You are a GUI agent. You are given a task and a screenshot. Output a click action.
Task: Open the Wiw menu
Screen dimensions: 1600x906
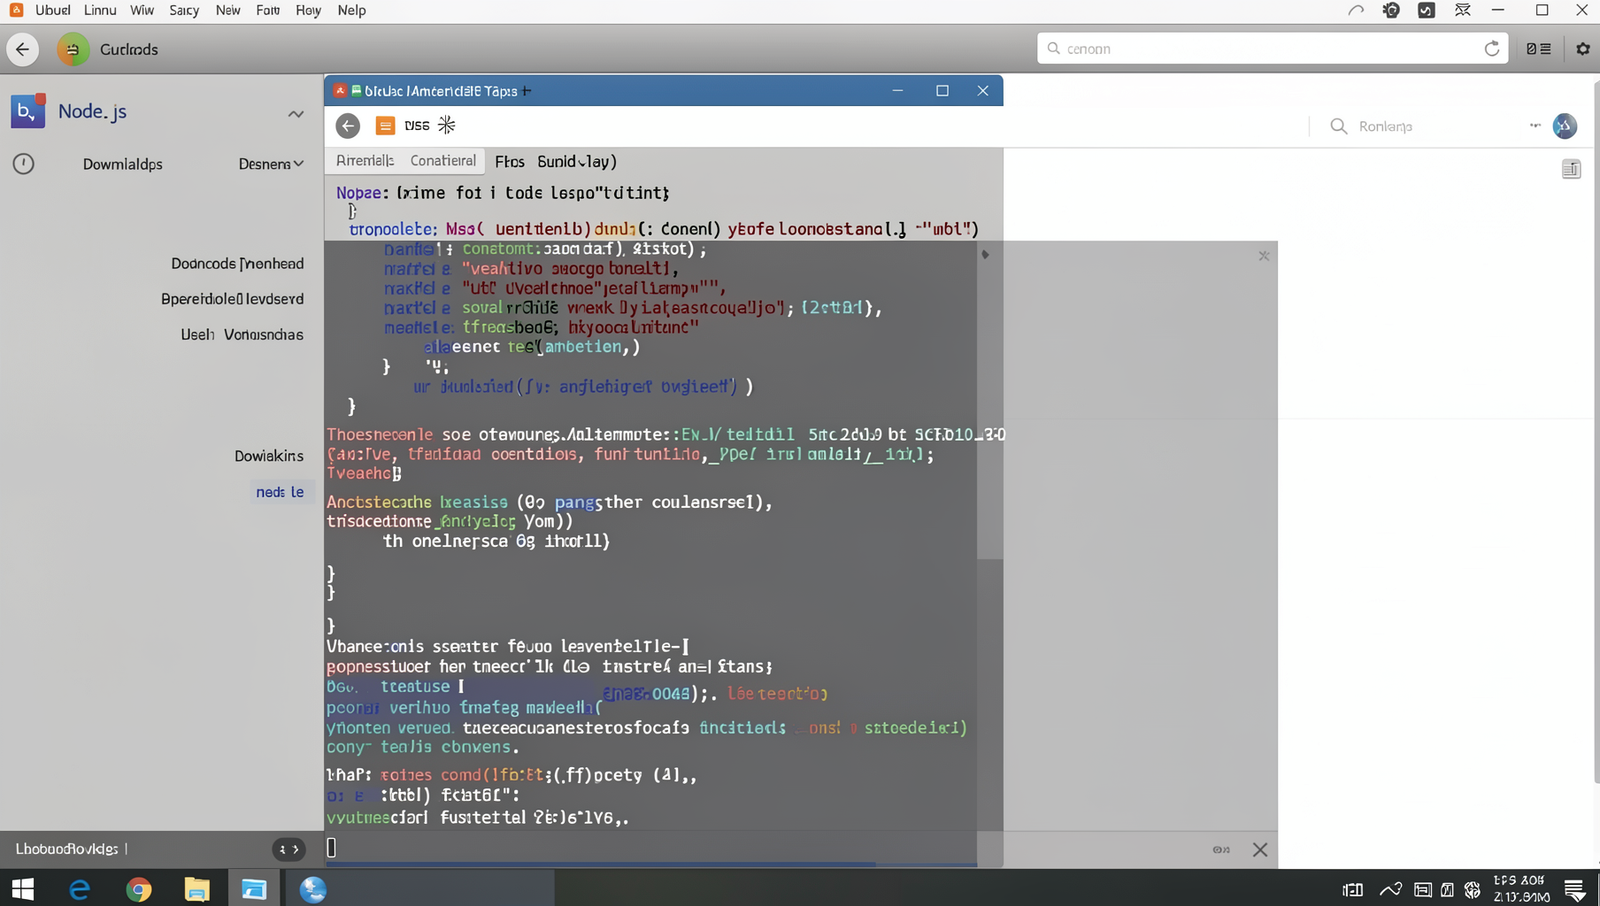142,10
